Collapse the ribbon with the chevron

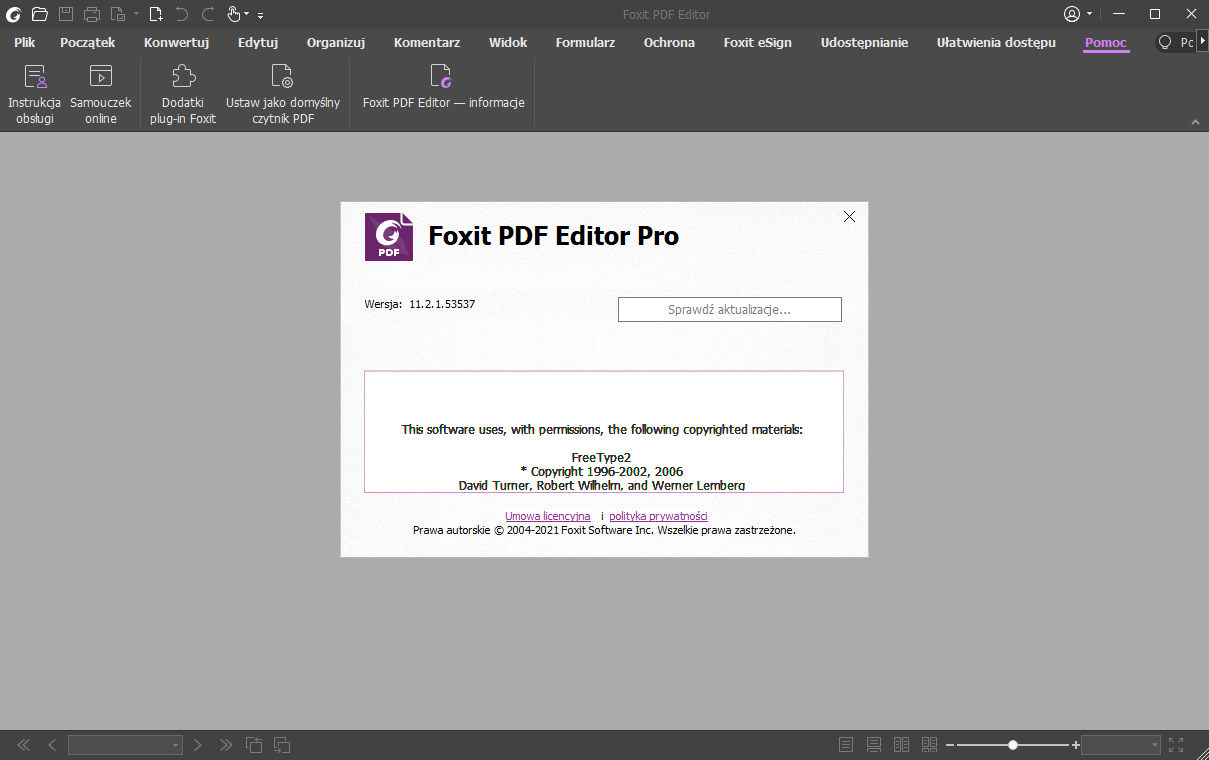click(1194, 121)
